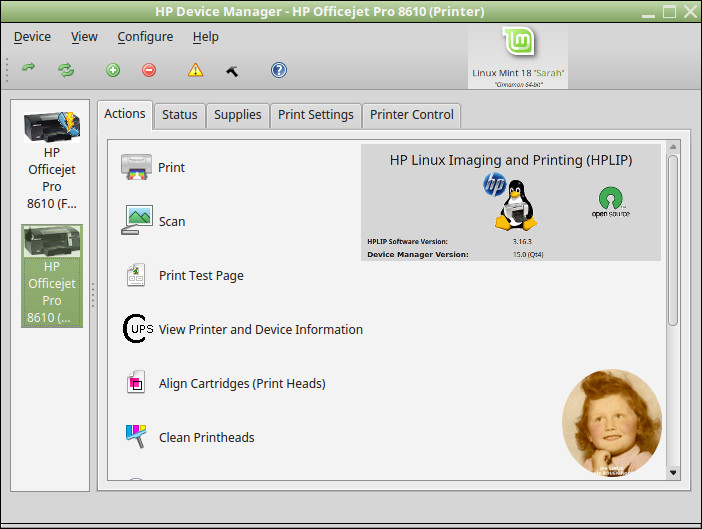Click the Print Test Page icon

point(136,275)
